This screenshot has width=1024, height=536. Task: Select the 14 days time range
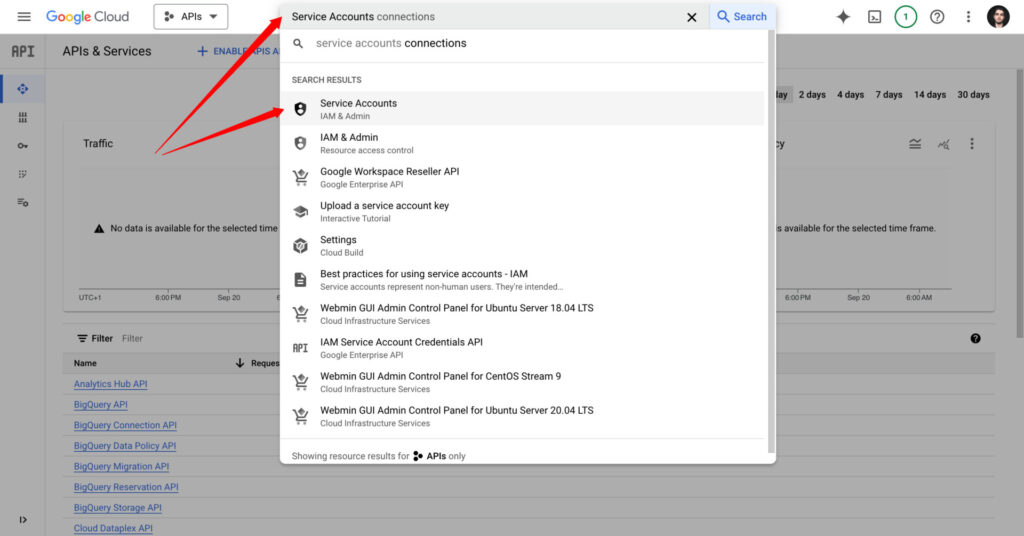pyautogui.click(x=929, y=95)
